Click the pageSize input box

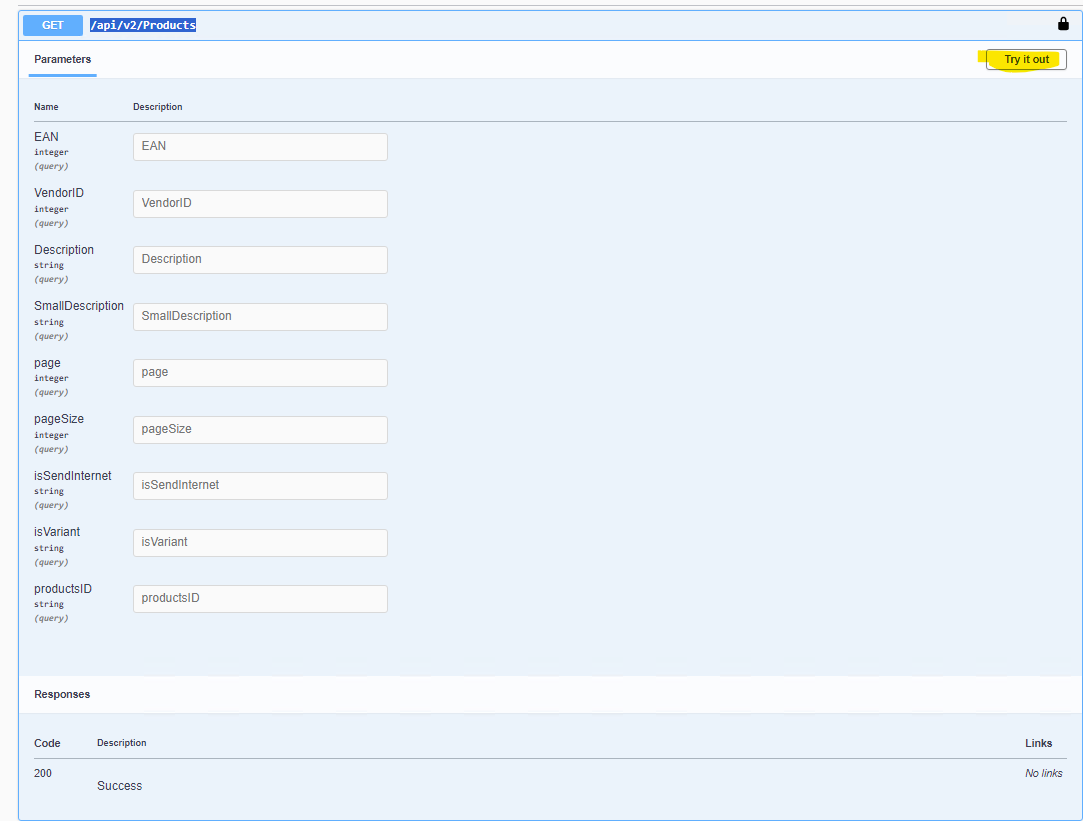[260, 430]
